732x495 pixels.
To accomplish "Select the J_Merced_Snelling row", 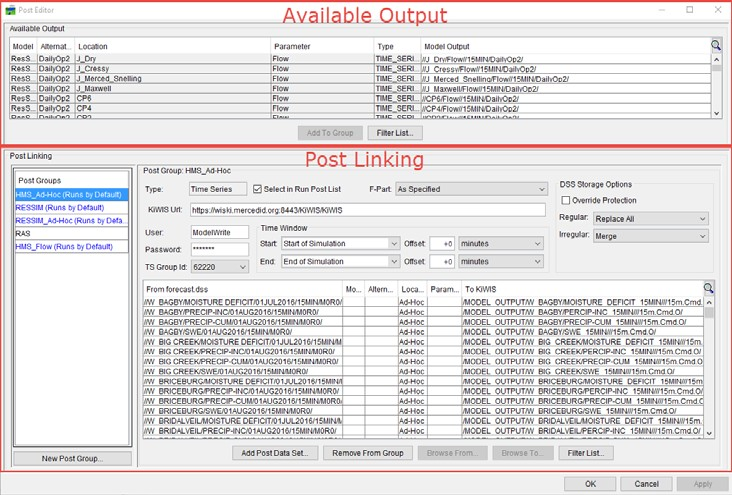I will (360, 78).
